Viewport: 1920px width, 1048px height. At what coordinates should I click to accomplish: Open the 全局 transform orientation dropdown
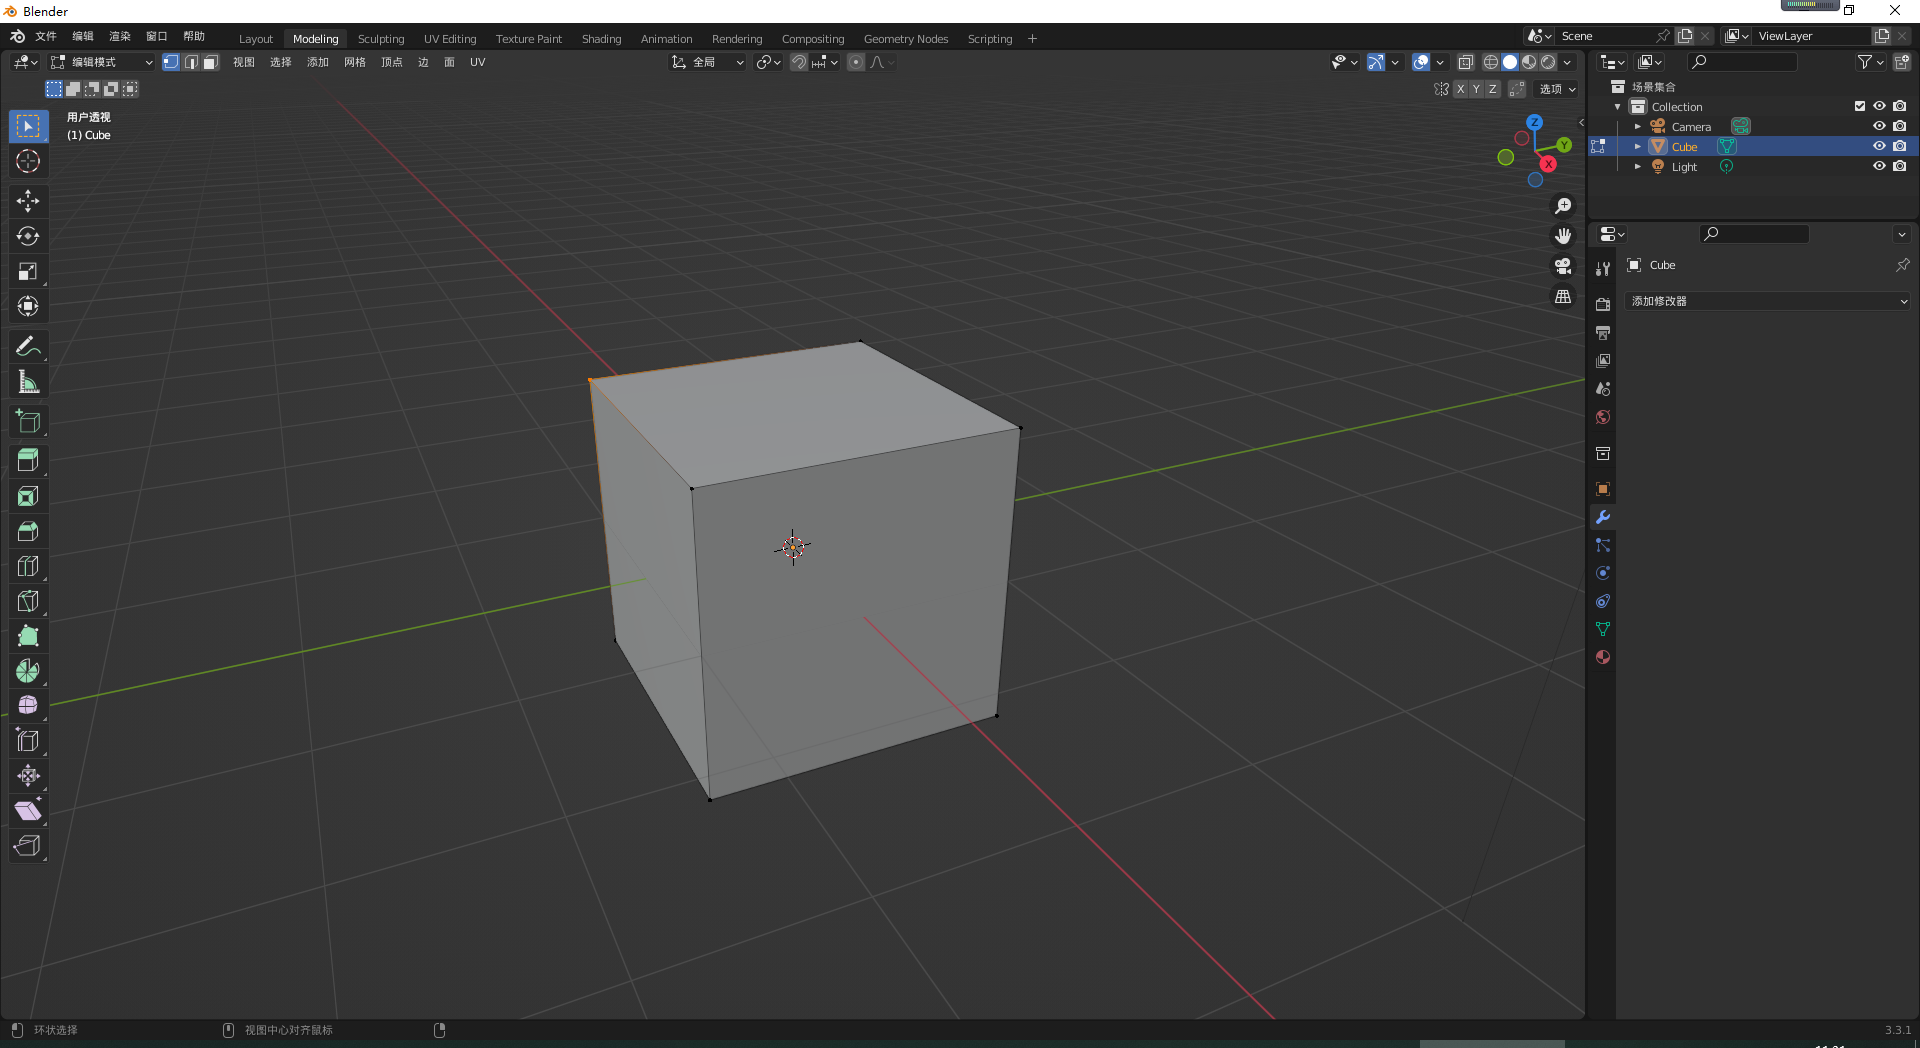click(707, 62)
